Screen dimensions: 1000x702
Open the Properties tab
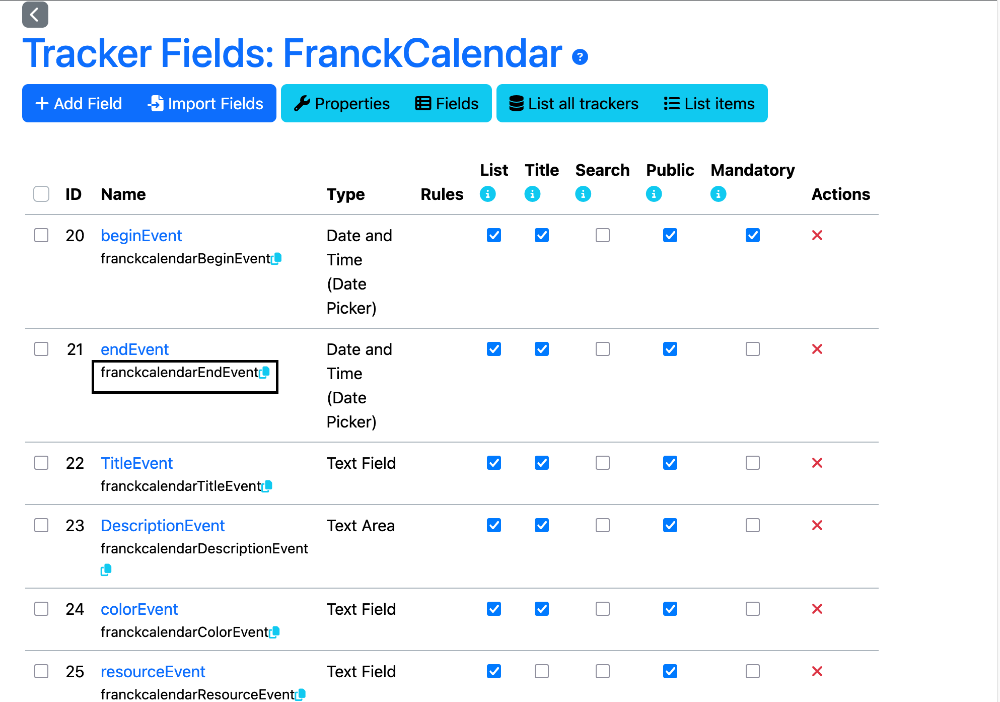pos(342,103)
